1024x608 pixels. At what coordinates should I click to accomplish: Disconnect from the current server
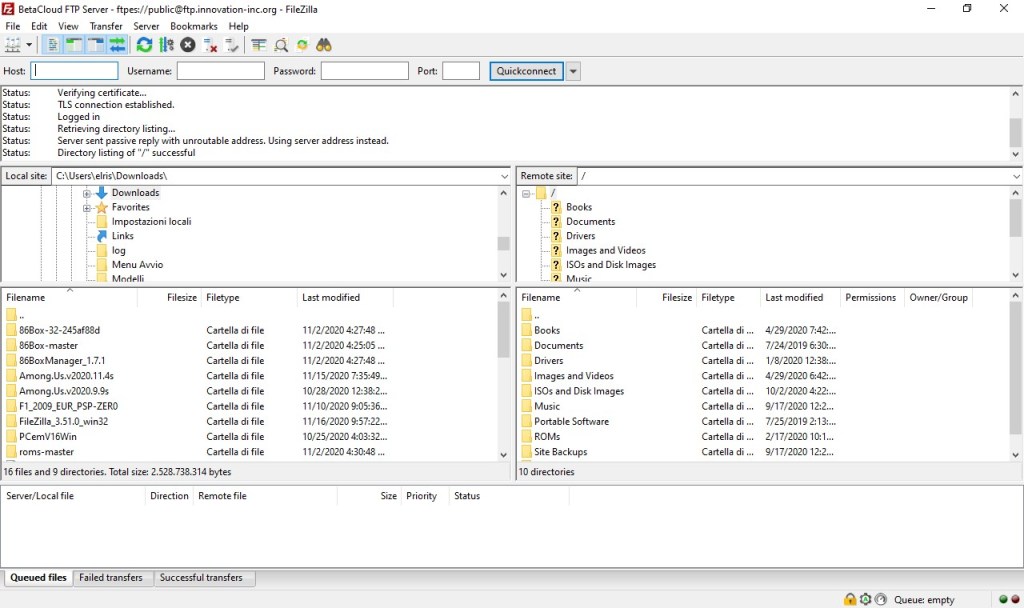(x=210, y=45)
